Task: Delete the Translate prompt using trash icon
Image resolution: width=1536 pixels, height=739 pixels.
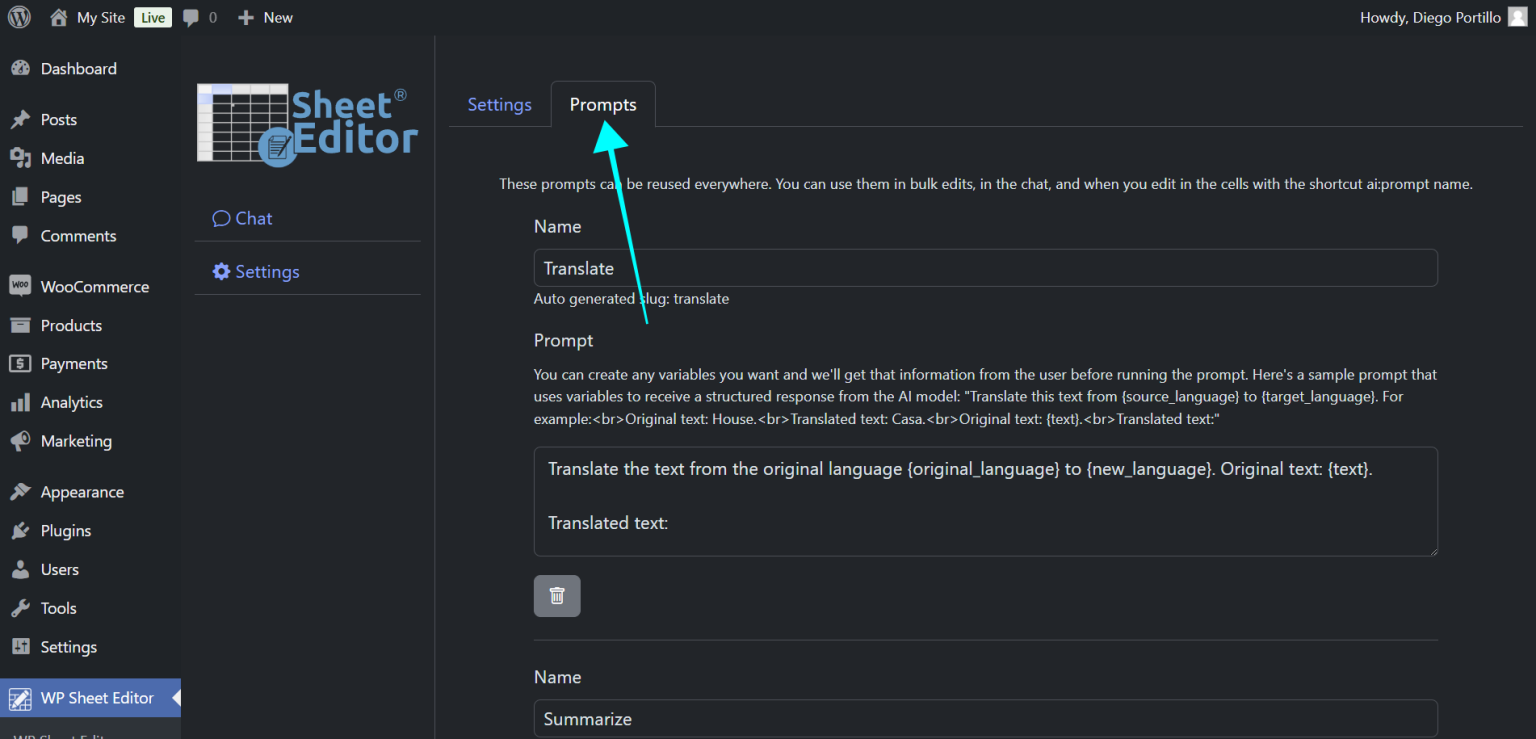Action: (x=557, y=595)
